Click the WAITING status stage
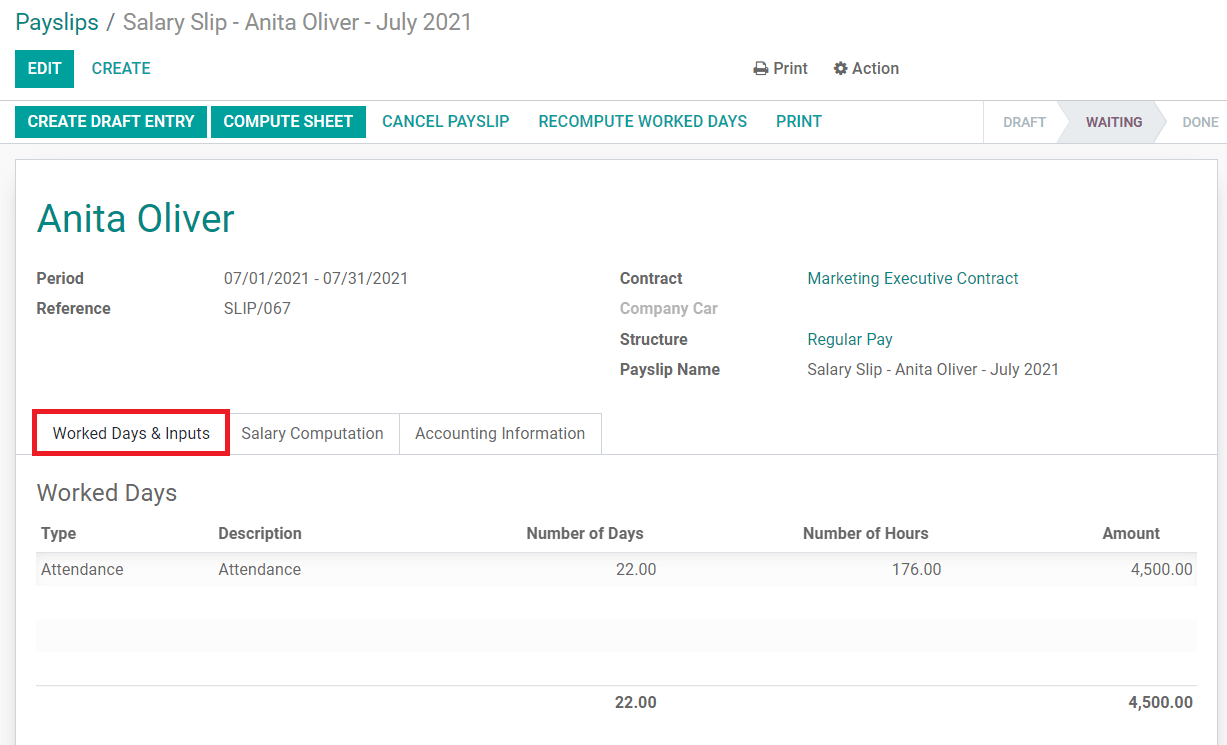The image size is (1227, 745). 1113,122
